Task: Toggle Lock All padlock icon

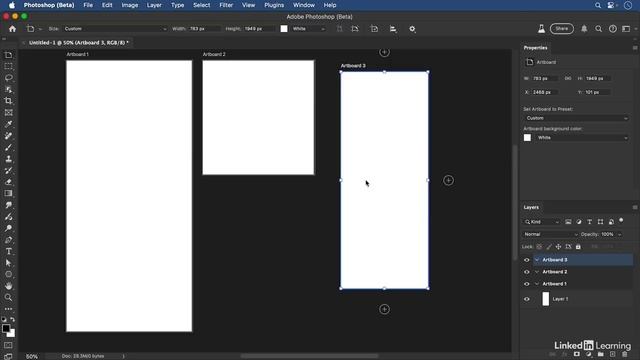Action: point(578,247)
